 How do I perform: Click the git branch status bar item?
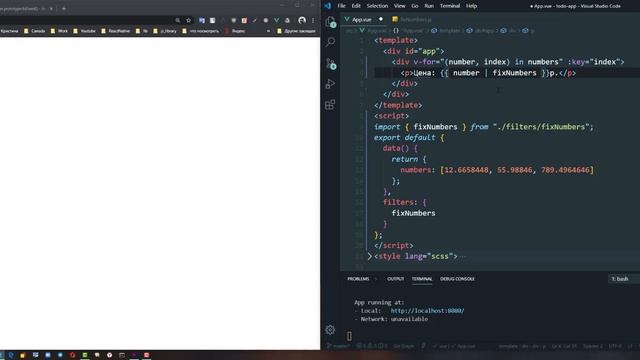click(x=338, y=346)
